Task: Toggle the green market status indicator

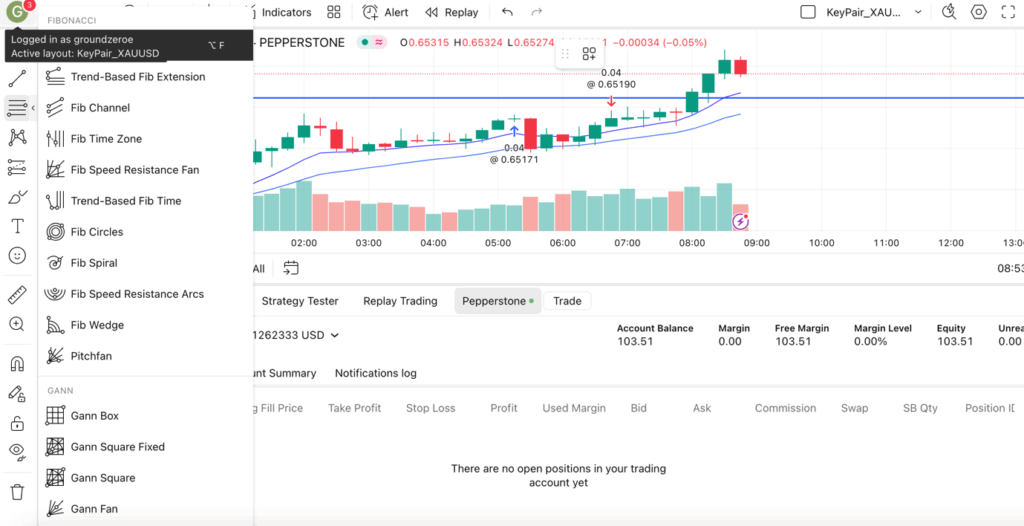Action: point(364,42)
